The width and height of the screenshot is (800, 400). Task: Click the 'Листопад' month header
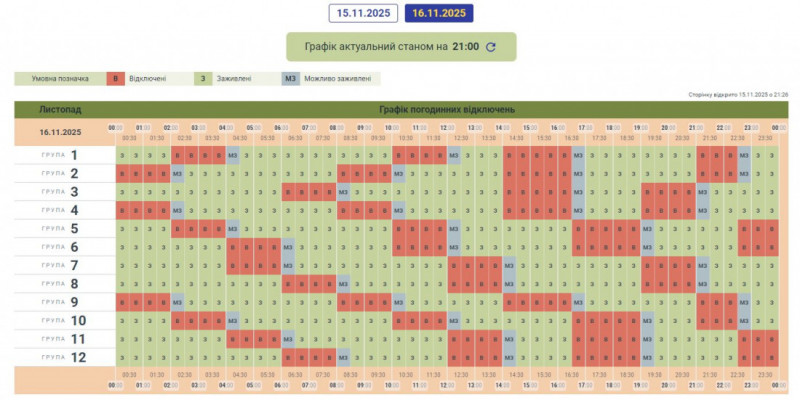coord(60,108)
